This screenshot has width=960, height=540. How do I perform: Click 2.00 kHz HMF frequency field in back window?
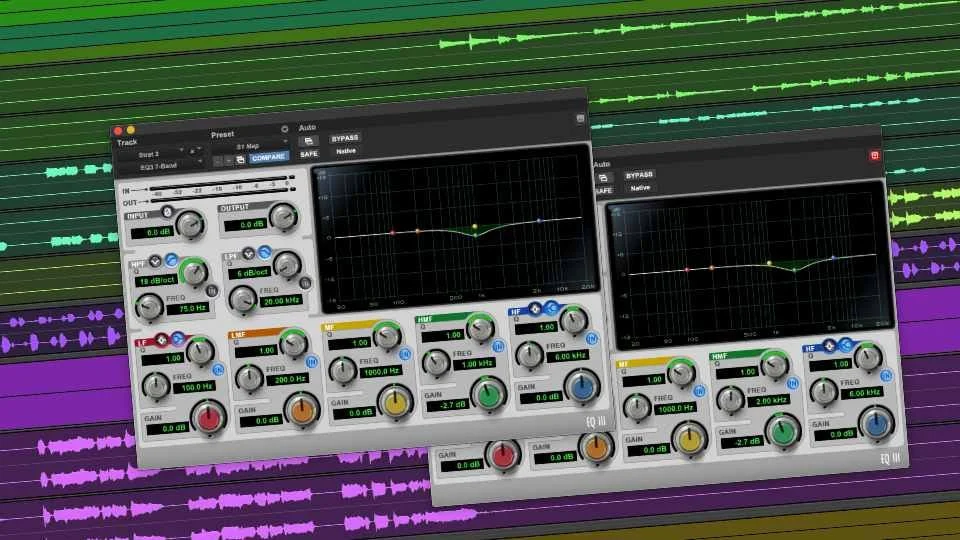pyautogui.click(x=769, y=400)
